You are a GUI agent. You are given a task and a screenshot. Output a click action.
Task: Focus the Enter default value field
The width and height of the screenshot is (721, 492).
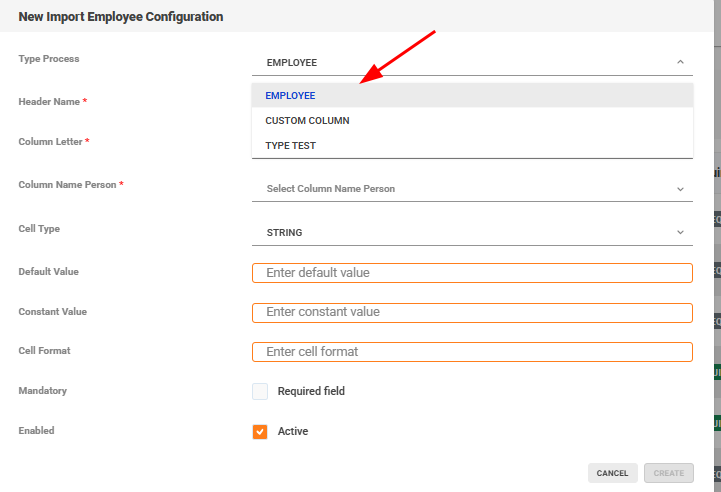pos(472,273)
